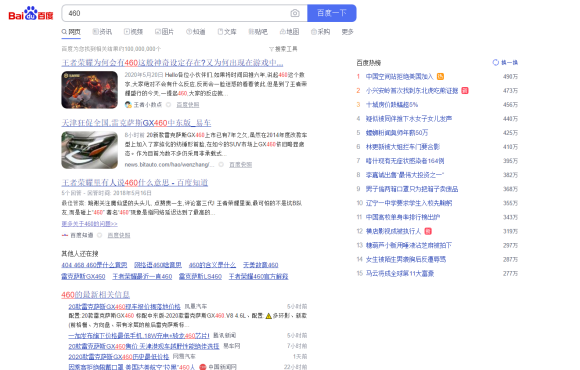Open the Lexus headlight thumbnail image
This screenshot has width=580, height=370.
(90, 150)
